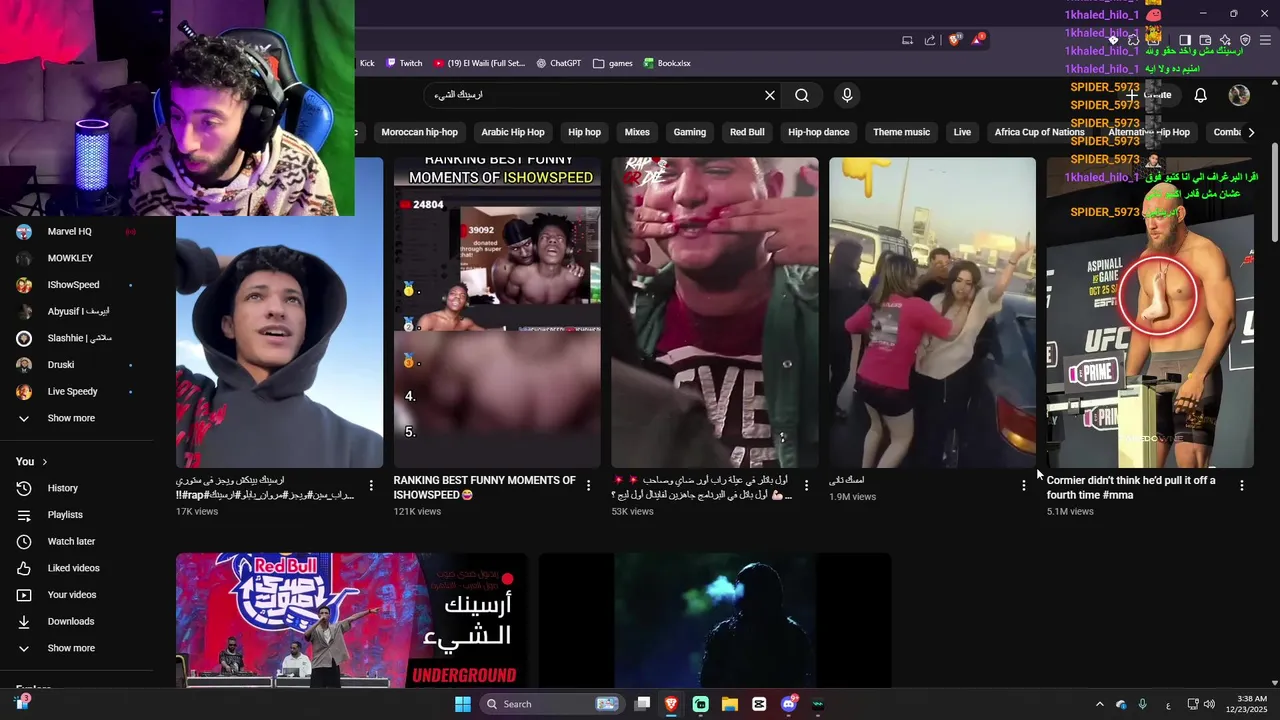Start voice search with the microphone icon
The image size is (1280, 720).
click(847, 95)
